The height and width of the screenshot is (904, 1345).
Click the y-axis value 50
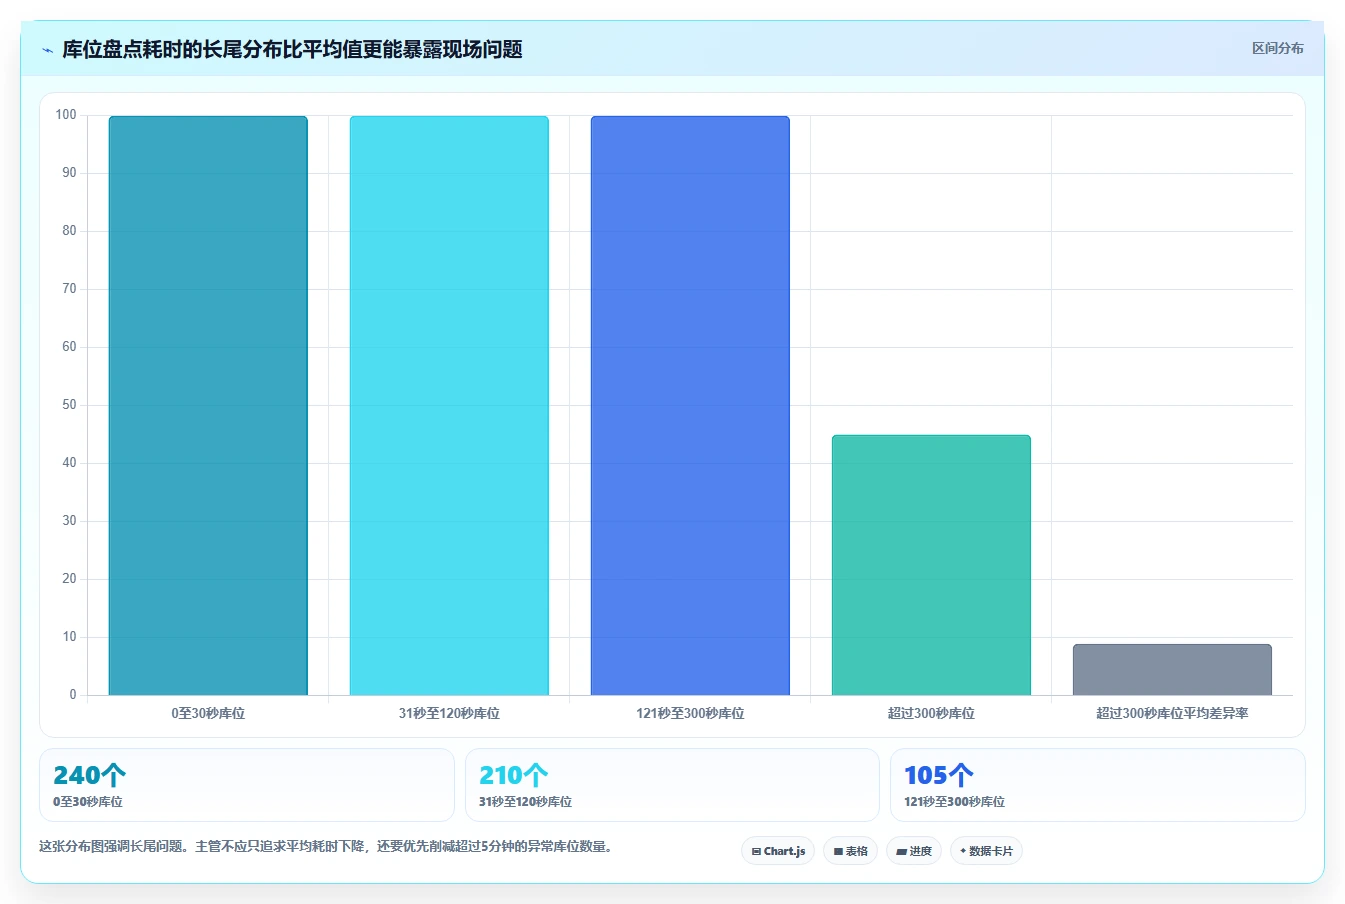pos(69,405)
